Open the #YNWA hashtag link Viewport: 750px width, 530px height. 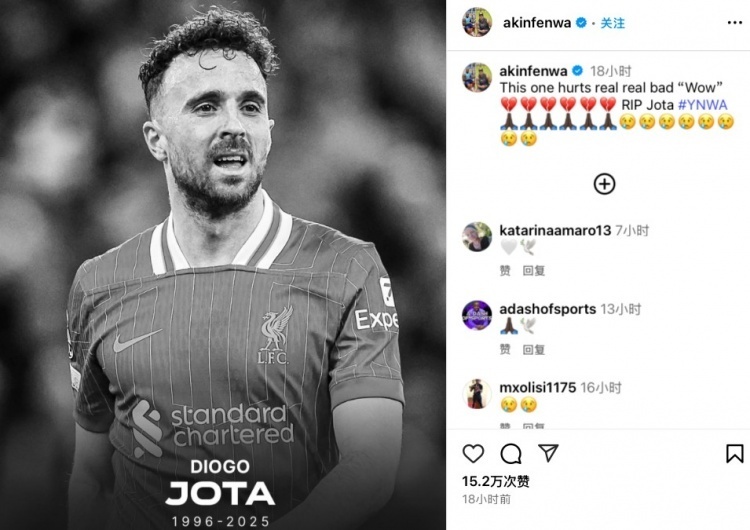pyautogui.click(x=703, y=105)
